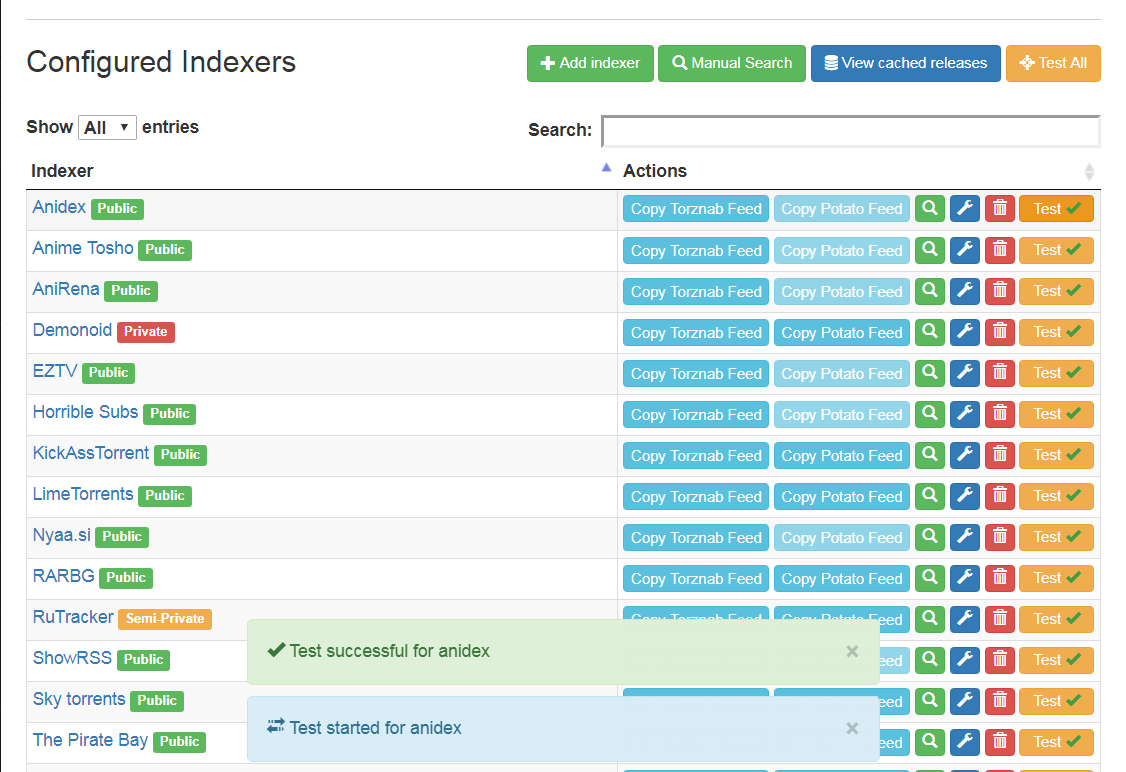Open the Demonoid indexer link
The width and height of the screenshot is (1126, 772).
coord(72,330)
